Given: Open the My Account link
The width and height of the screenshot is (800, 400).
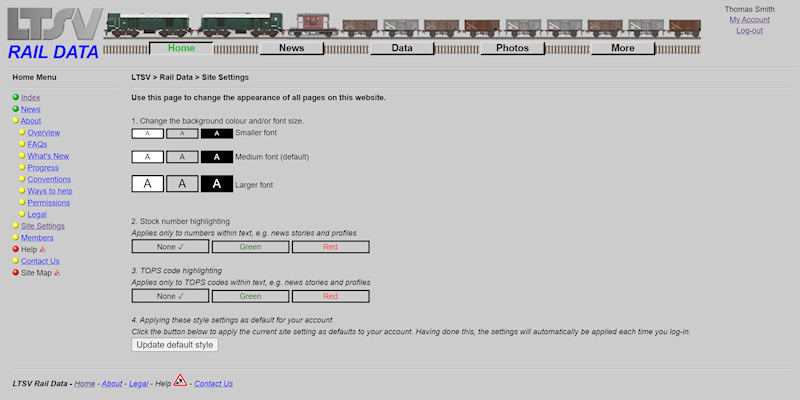Looking at the screenshot, I should 749,20.
